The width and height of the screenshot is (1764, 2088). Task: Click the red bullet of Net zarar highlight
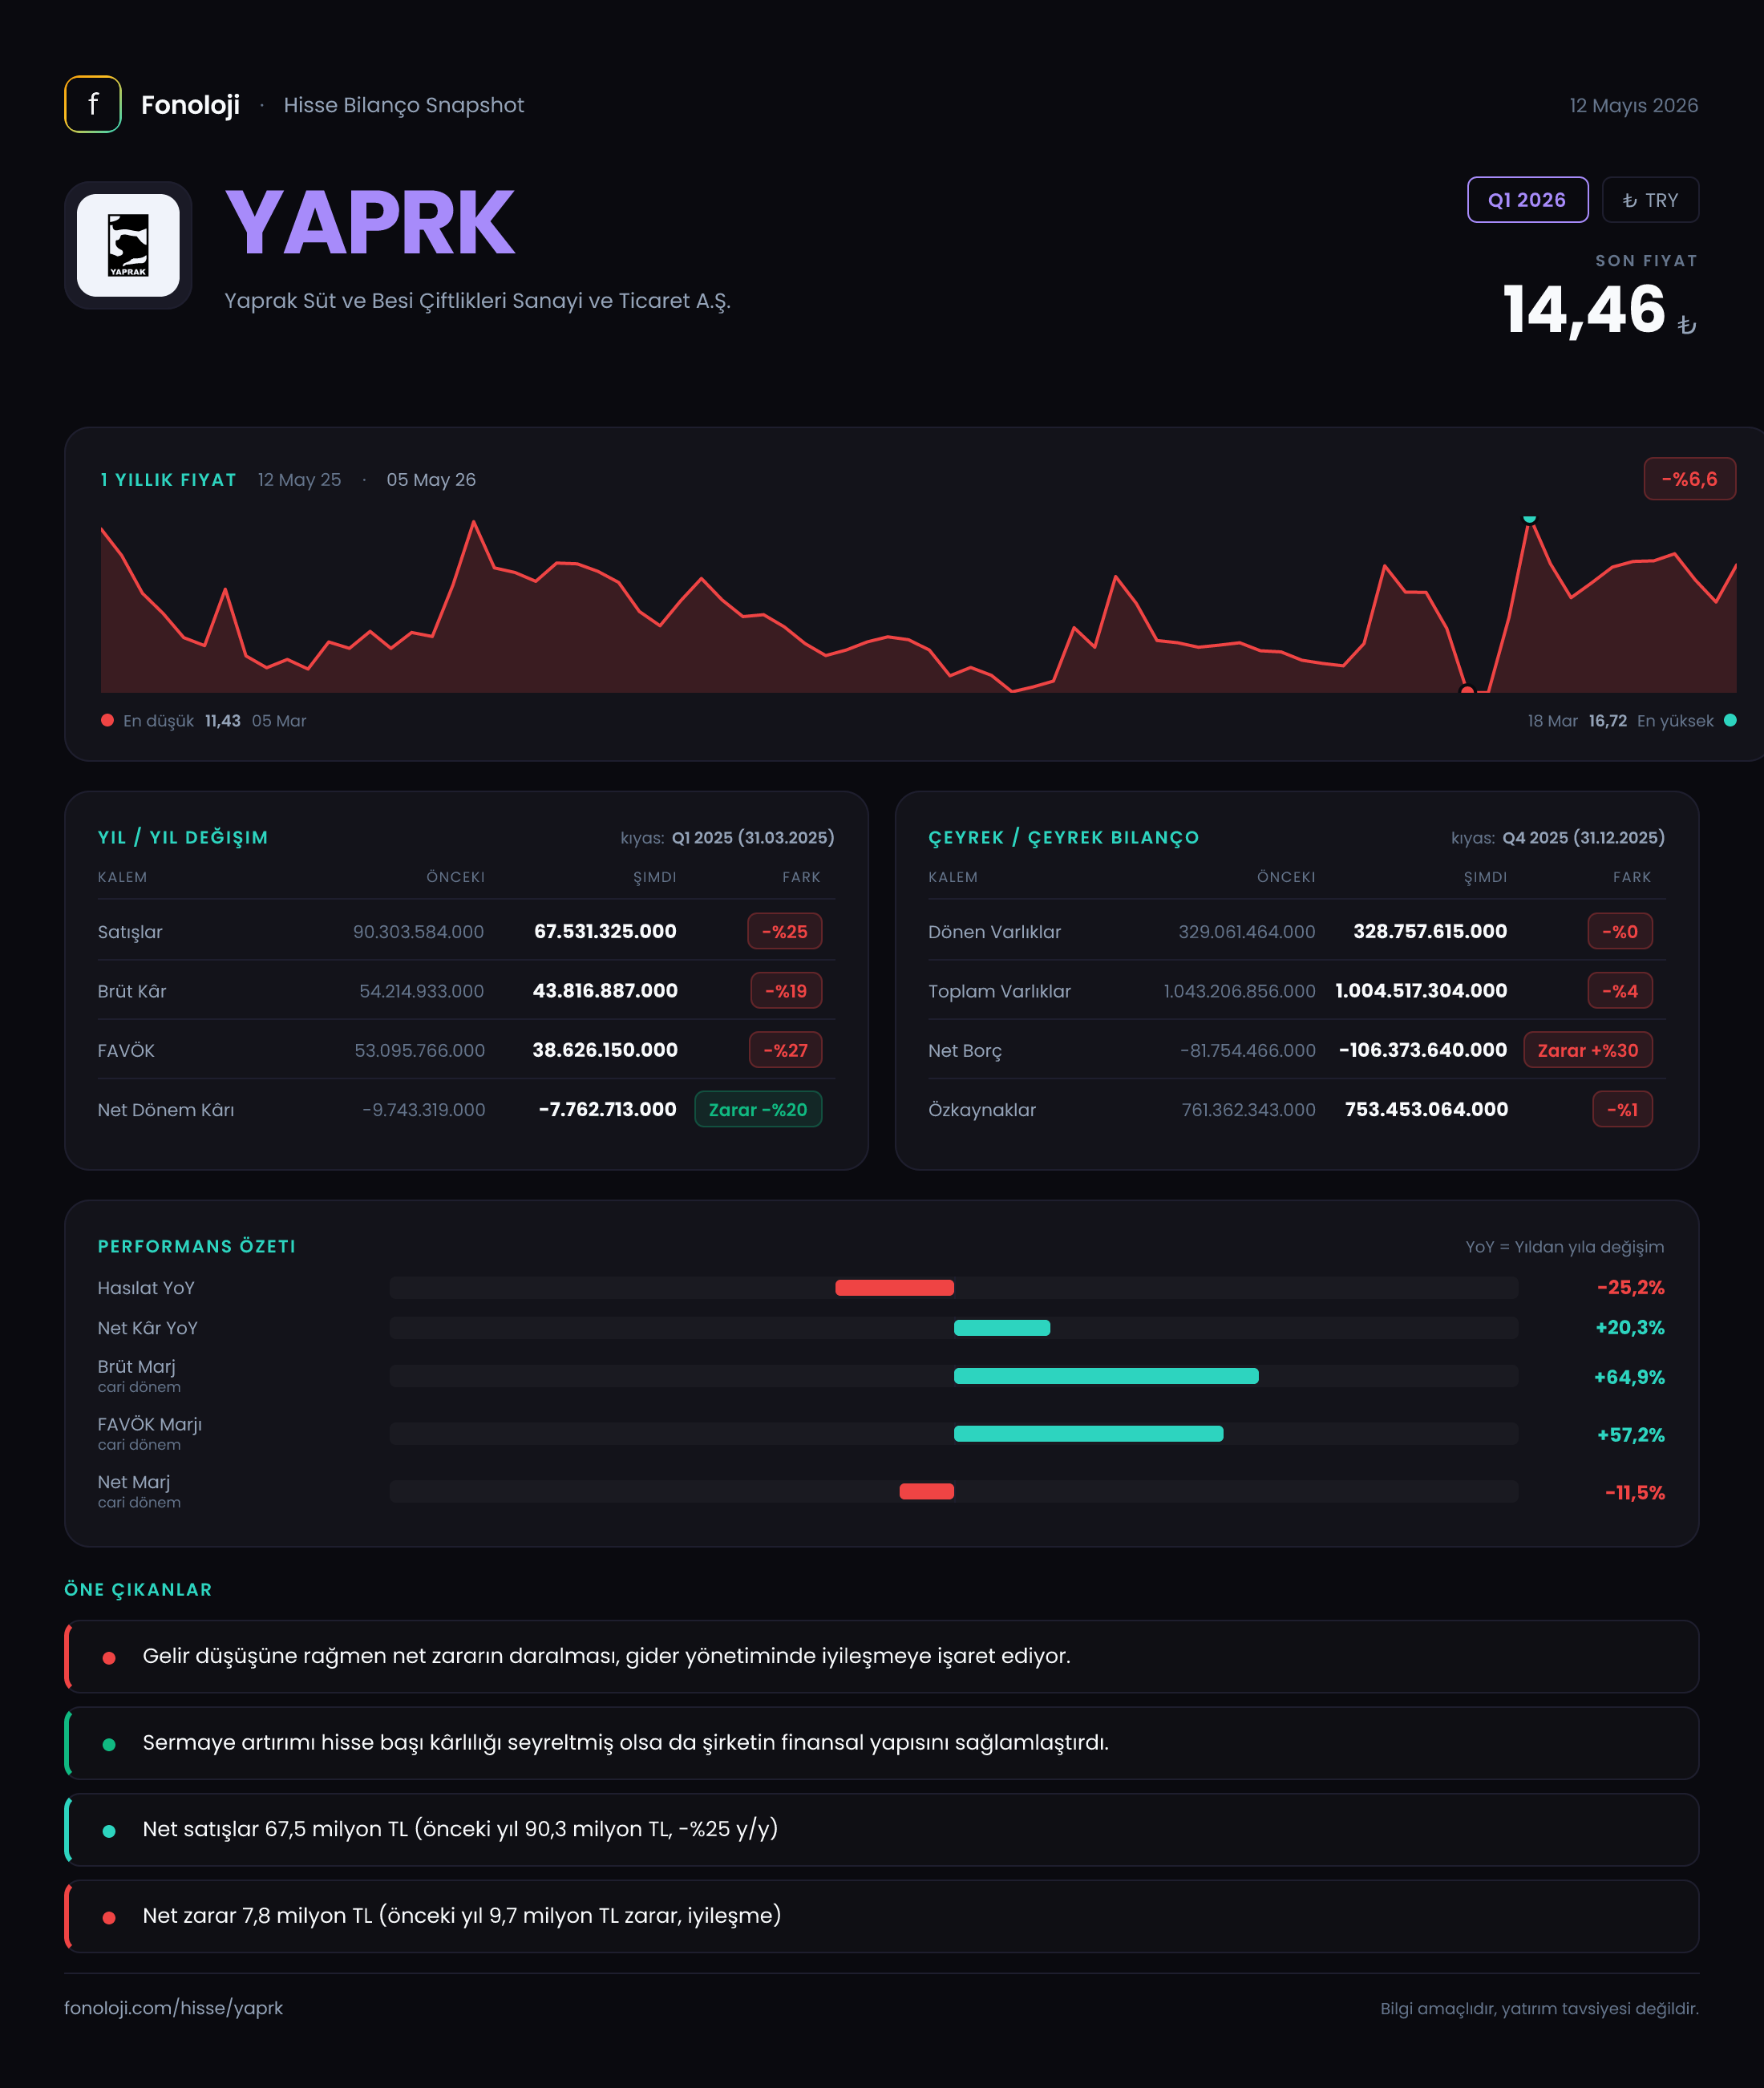109,1918
